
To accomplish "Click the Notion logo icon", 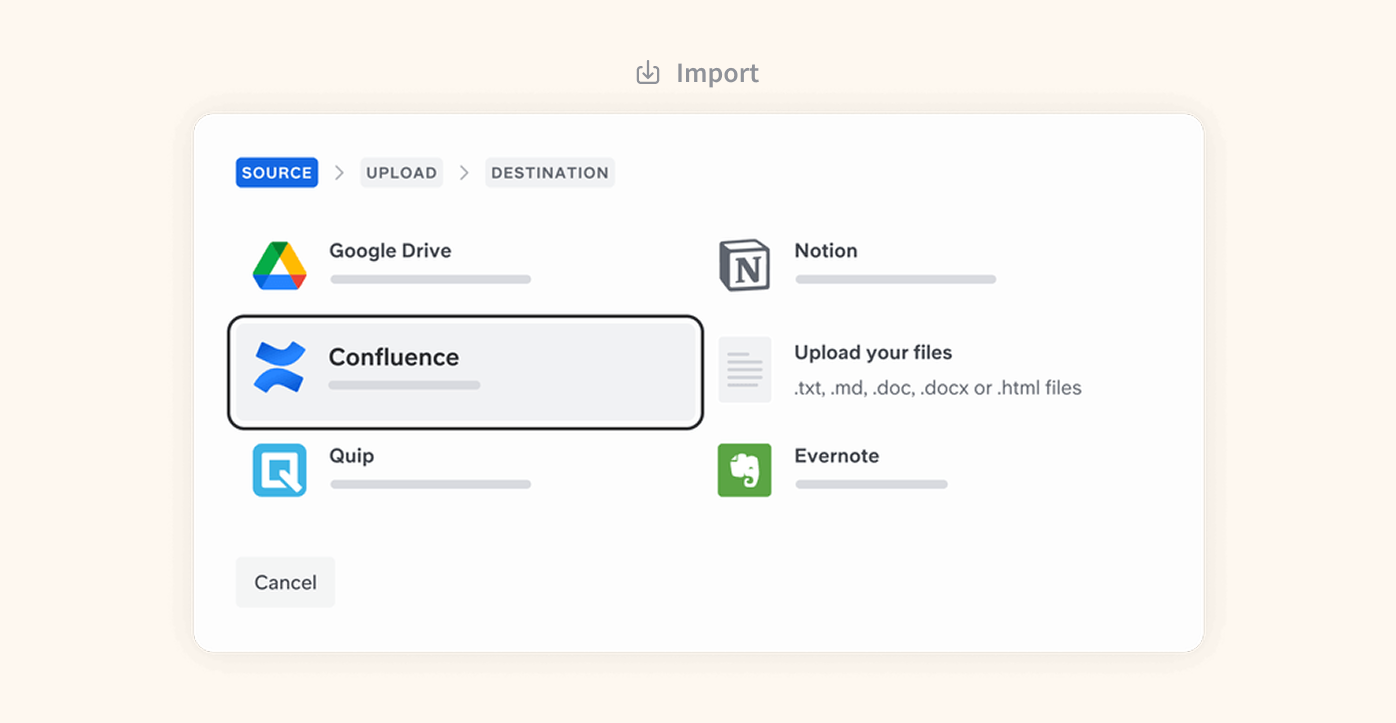I will tap(744, 266).
